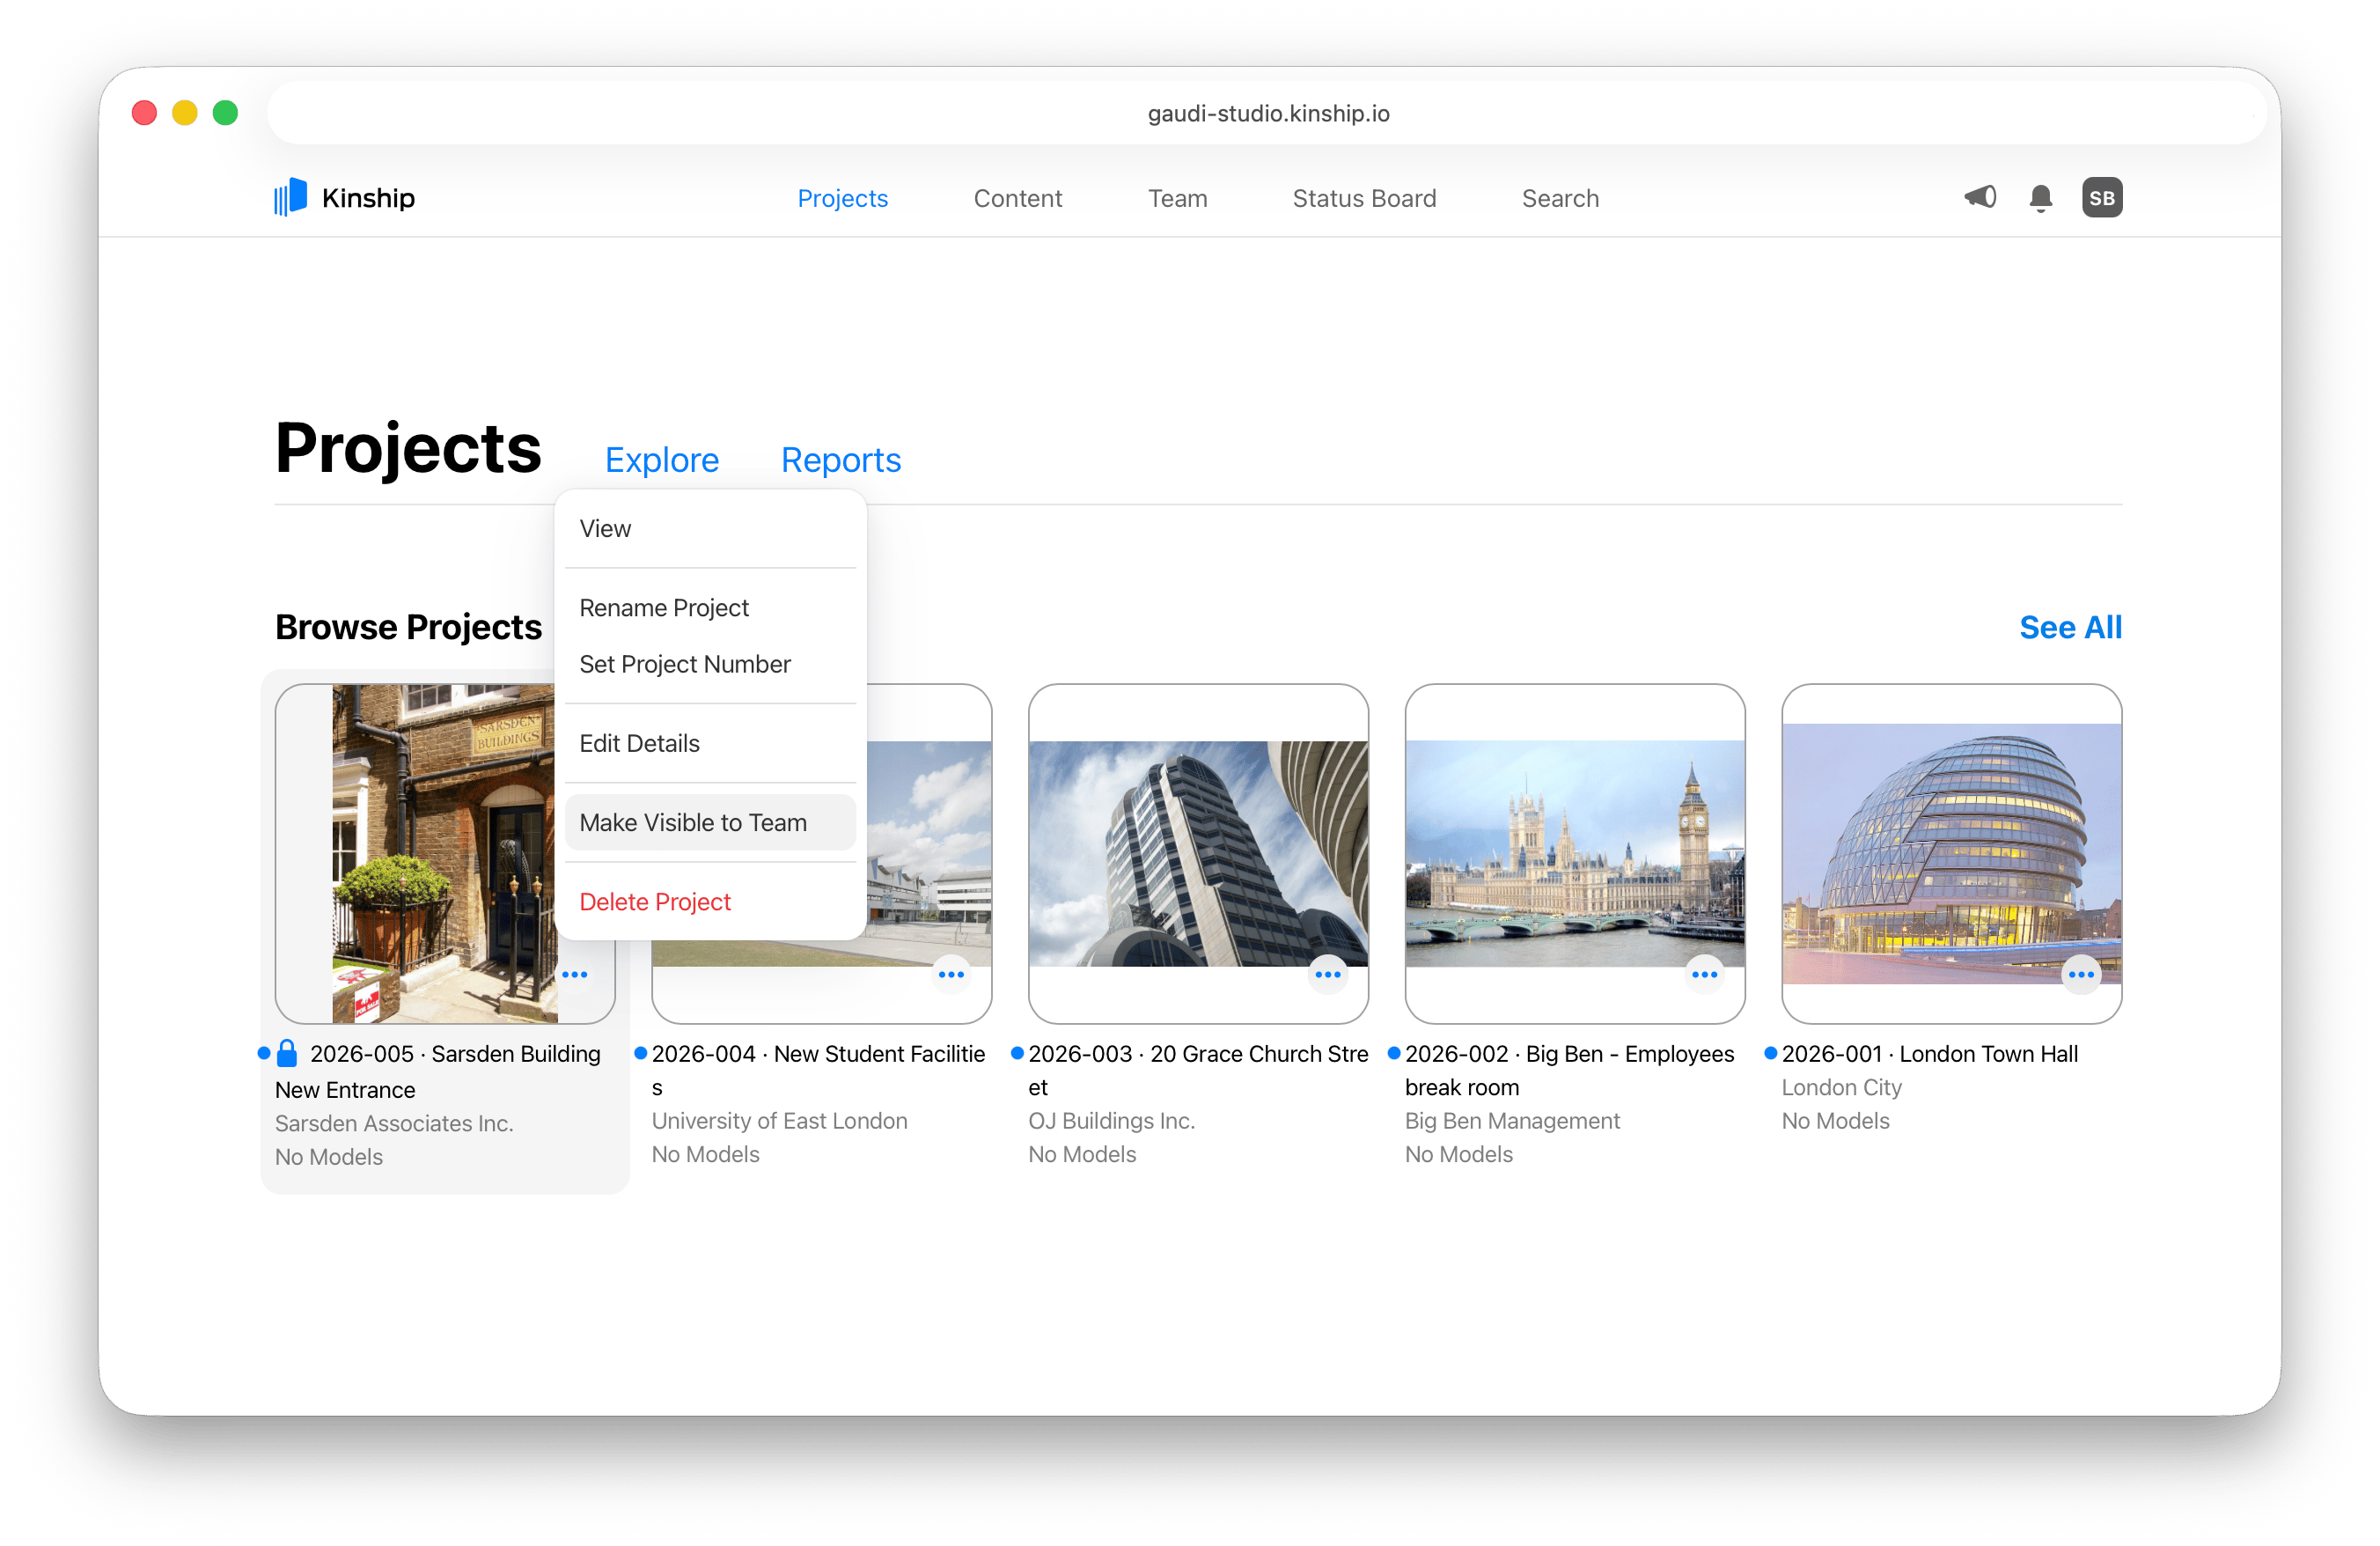This screenshot has width=2380, height=1546.
Task: Open the Search nav tab
Action: pyautogui.click(x=1560, y=198)
